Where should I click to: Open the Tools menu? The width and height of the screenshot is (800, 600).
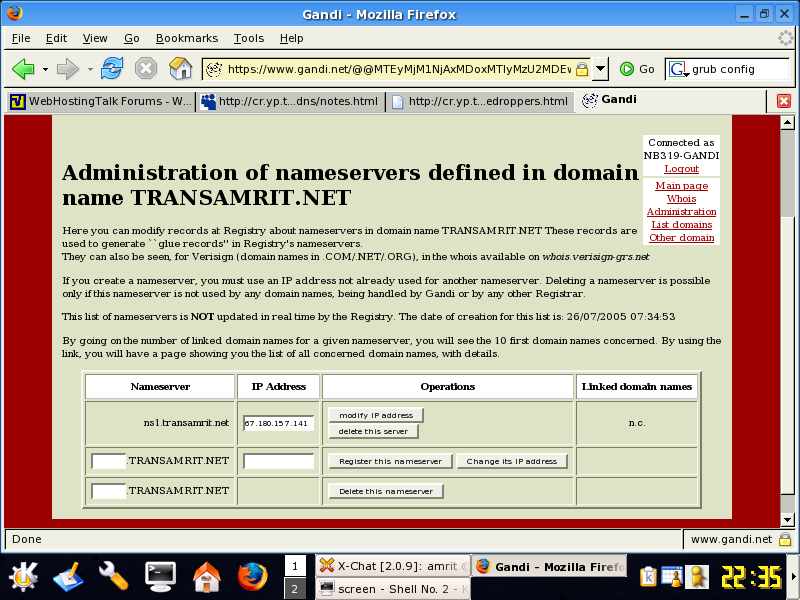(248, 38)
